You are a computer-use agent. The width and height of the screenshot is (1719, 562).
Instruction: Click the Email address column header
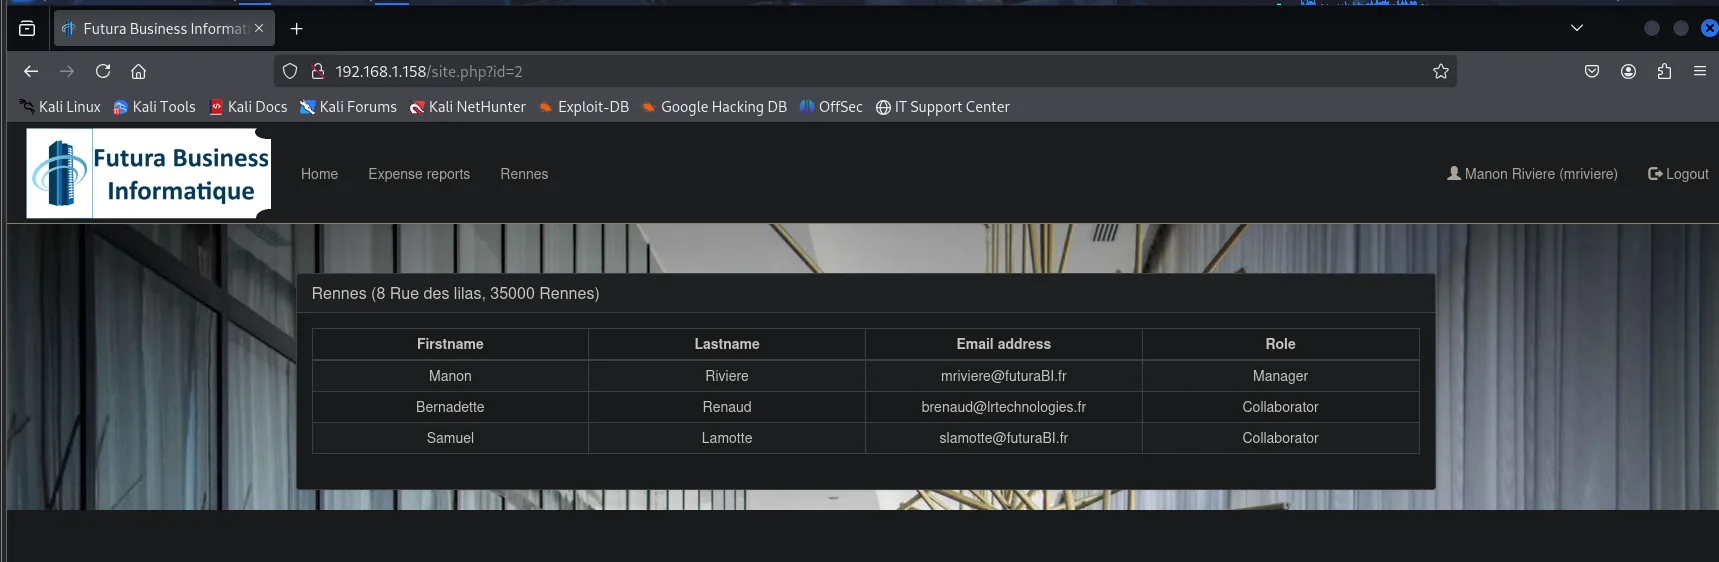coord(1003,344)
